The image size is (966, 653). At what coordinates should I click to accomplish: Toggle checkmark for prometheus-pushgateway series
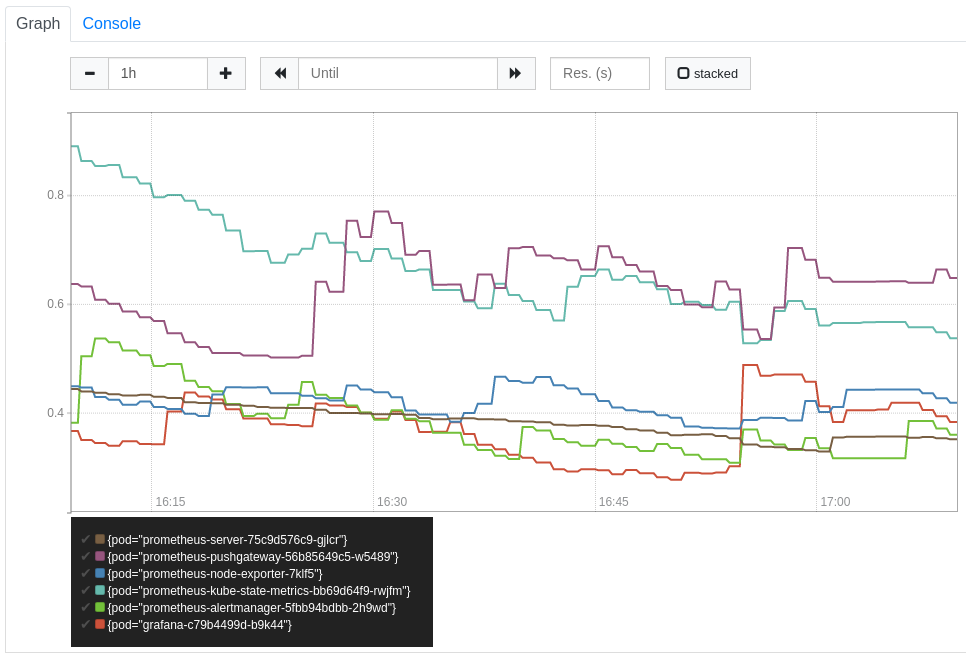point(85,556)
